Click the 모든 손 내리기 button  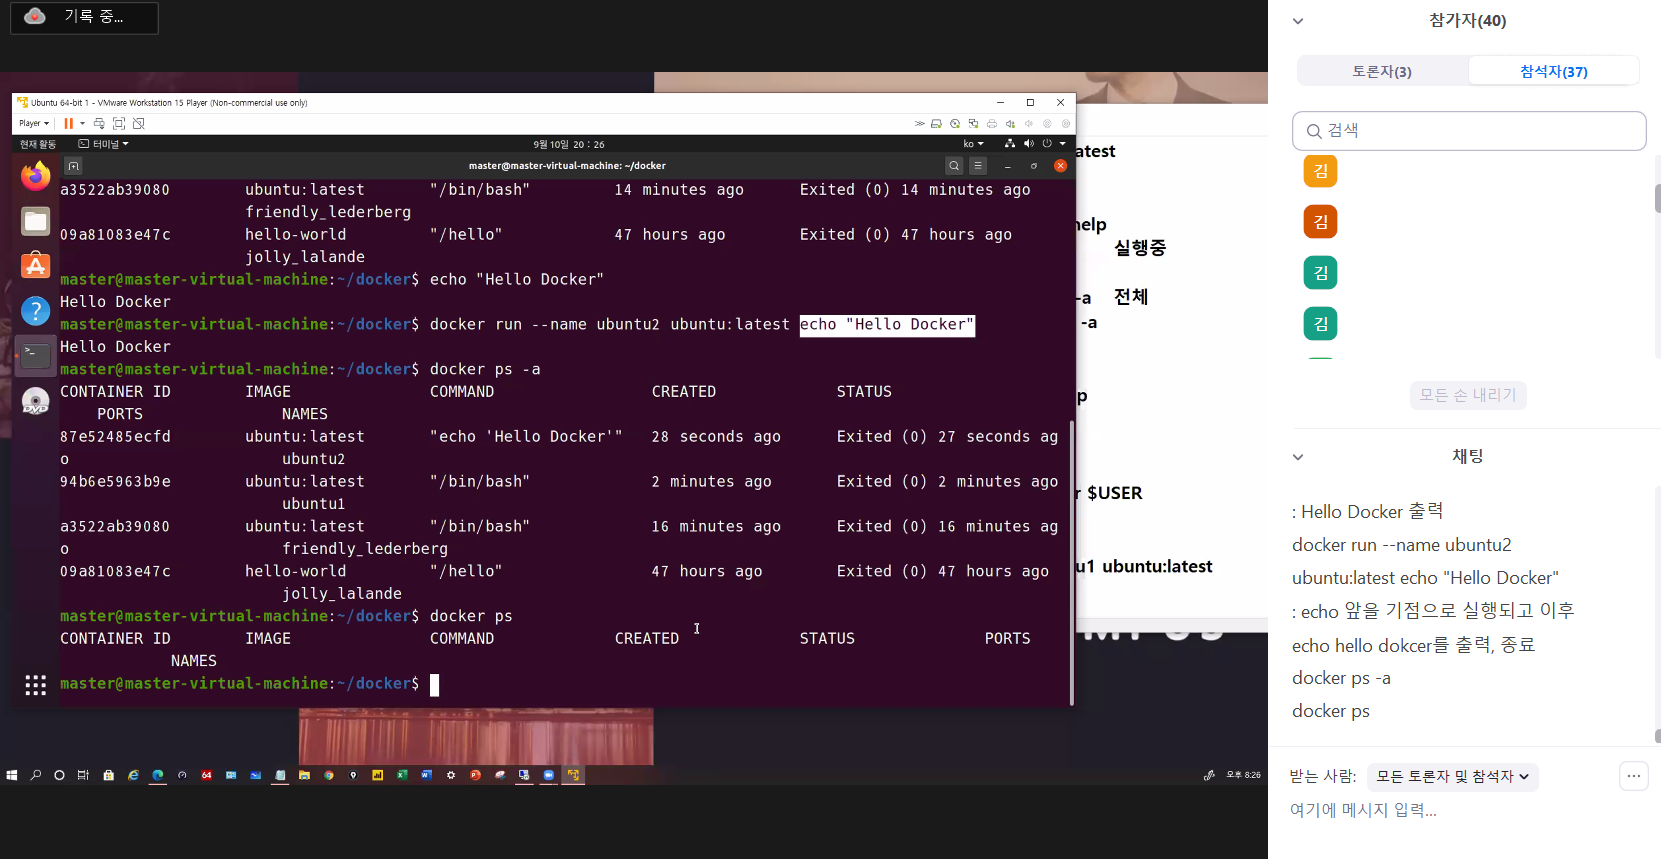[1468, 395]
